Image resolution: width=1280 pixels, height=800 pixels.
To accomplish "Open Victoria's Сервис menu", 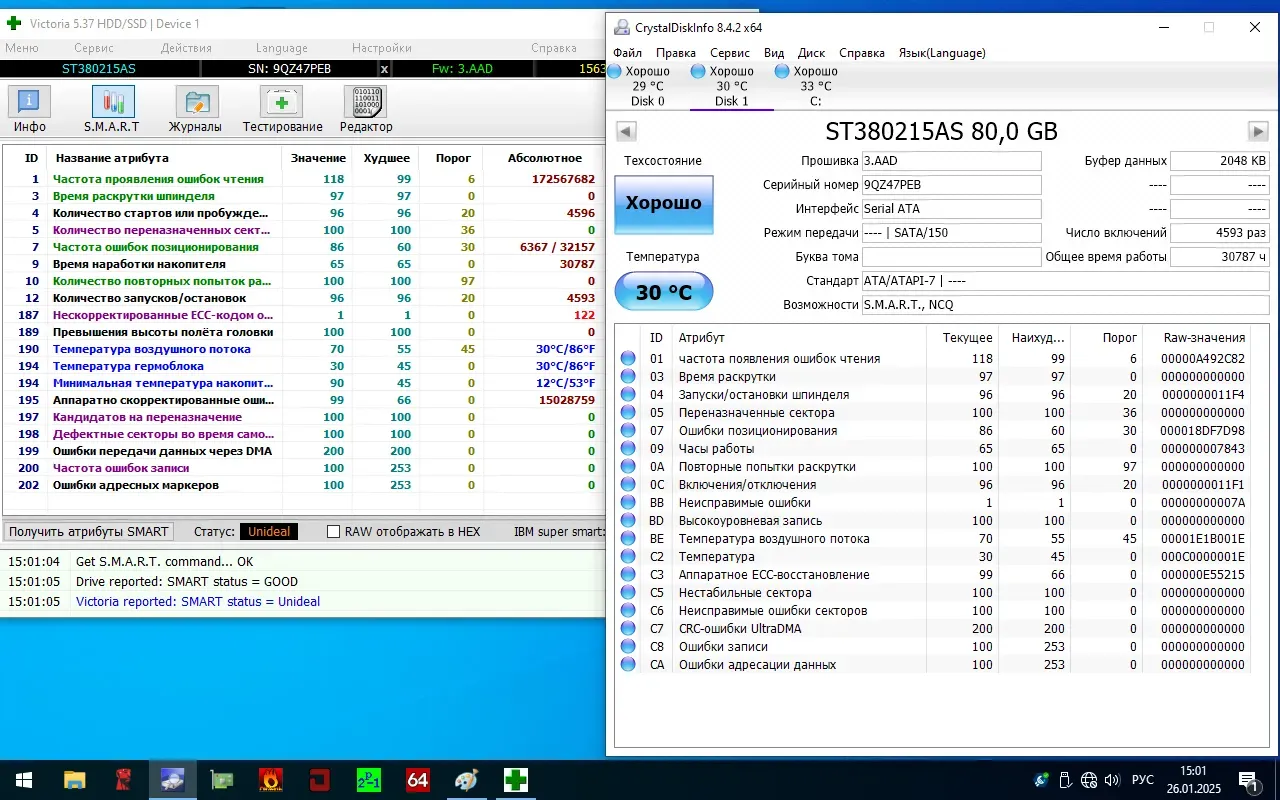I will click(x=94, y=48).
